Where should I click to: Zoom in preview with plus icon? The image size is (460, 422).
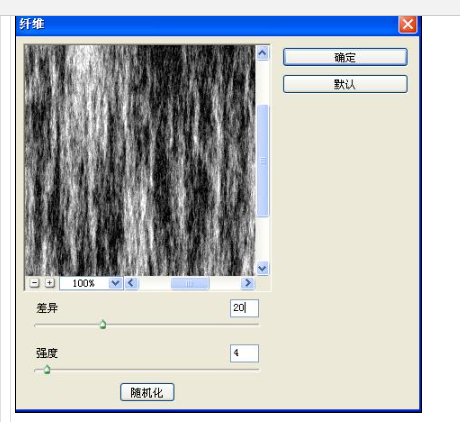click(x=49, y=283)
